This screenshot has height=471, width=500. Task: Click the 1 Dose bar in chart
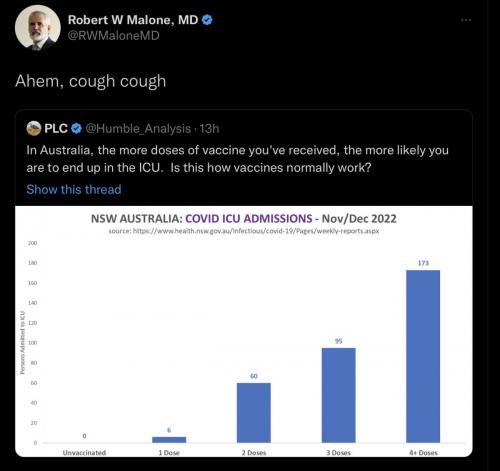coord(169,440)
